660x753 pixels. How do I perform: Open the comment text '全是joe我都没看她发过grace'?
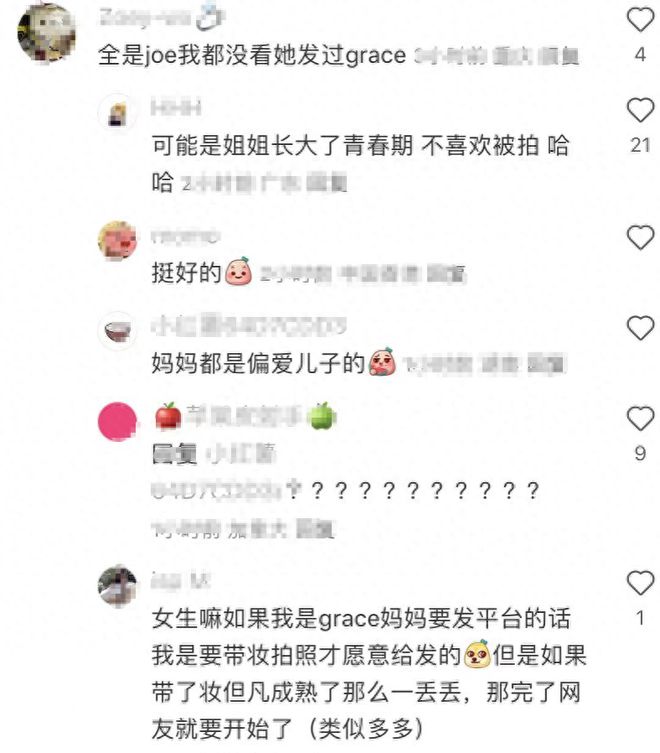252,55
